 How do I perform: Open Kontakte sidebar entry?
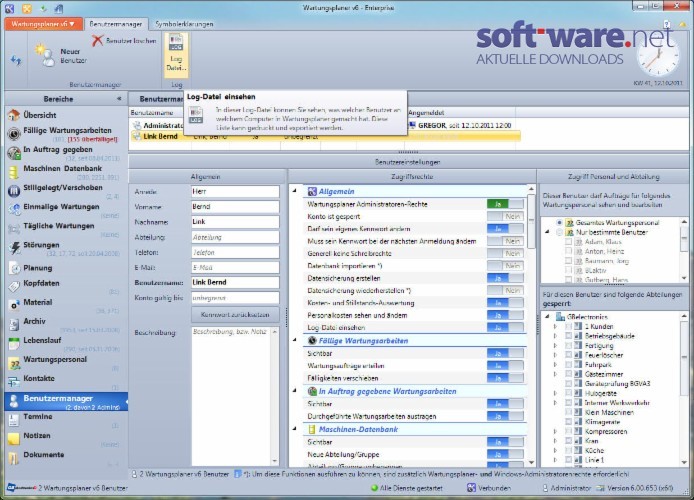pos(66,381)
